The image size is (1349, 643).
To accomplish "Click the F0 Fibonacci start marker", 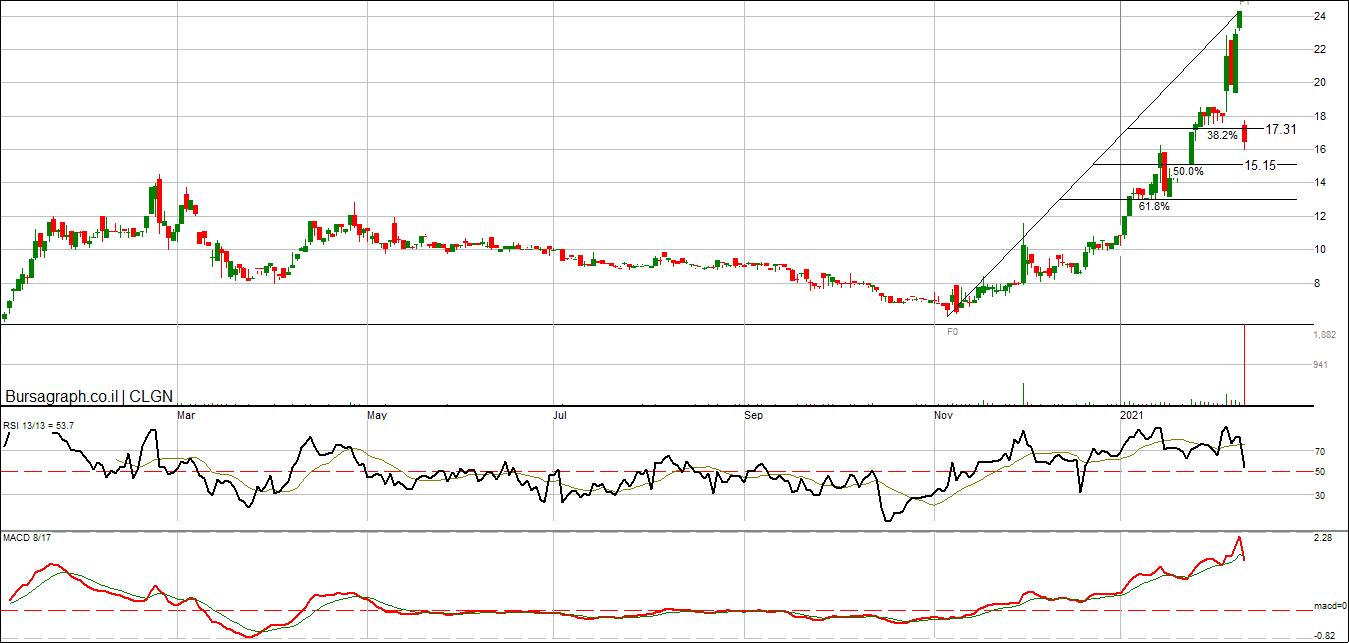I will (952, 331).
